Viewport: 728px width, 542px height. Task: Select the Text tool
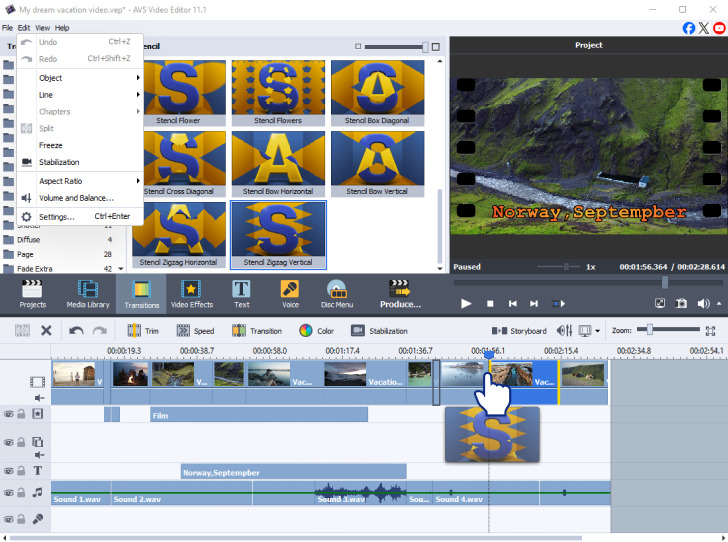click(x=242, y=292)
